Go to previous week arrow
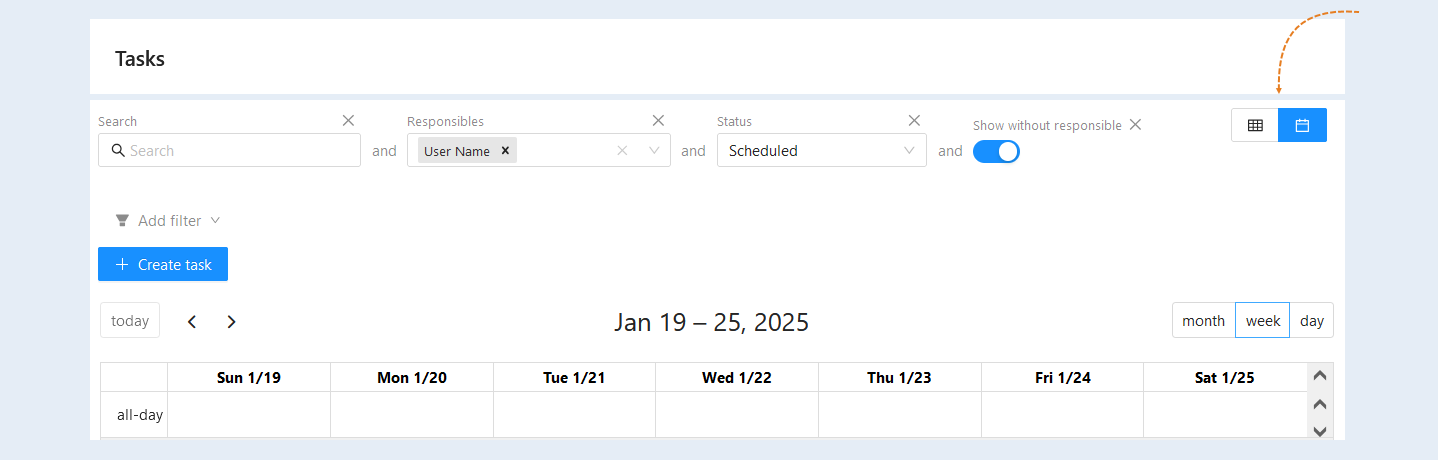This screenshot has height=460, width=1438. point(192,321)
